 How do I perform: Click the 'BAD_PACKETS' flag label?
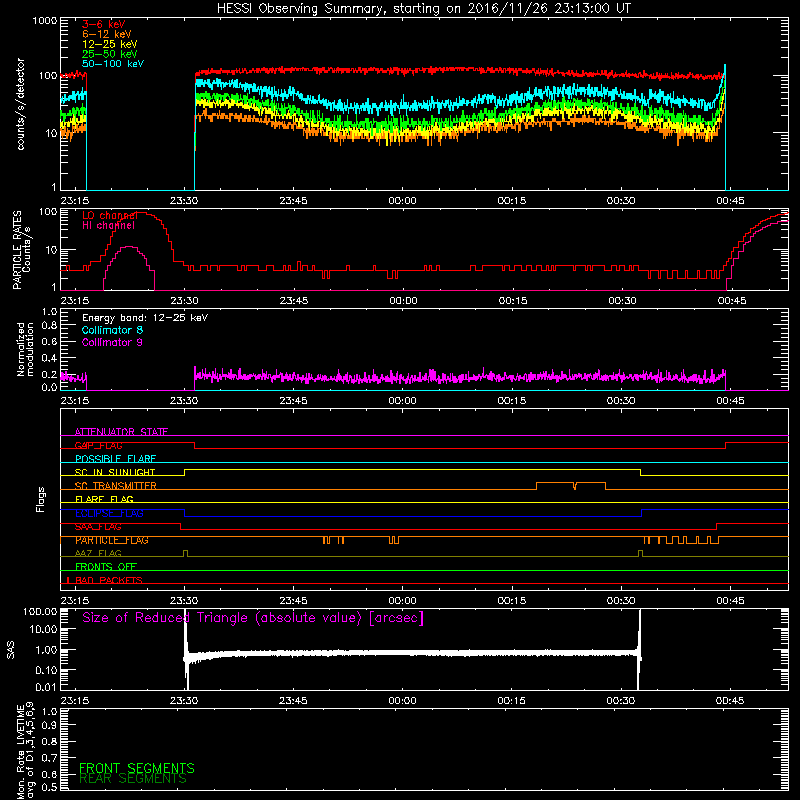point(109,580)
